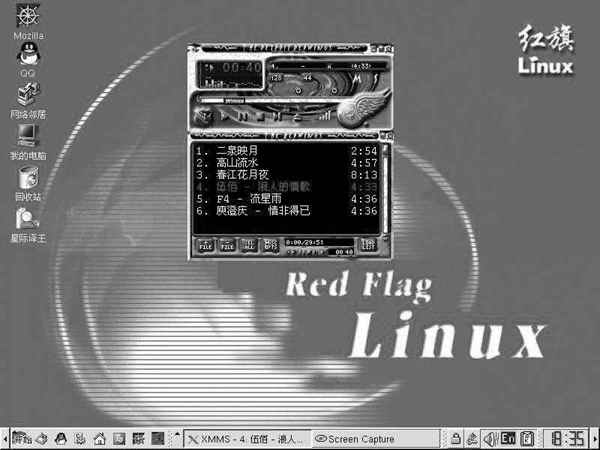
Task: Skip to previous track in XMMS
Action: (x=203, y=117)
